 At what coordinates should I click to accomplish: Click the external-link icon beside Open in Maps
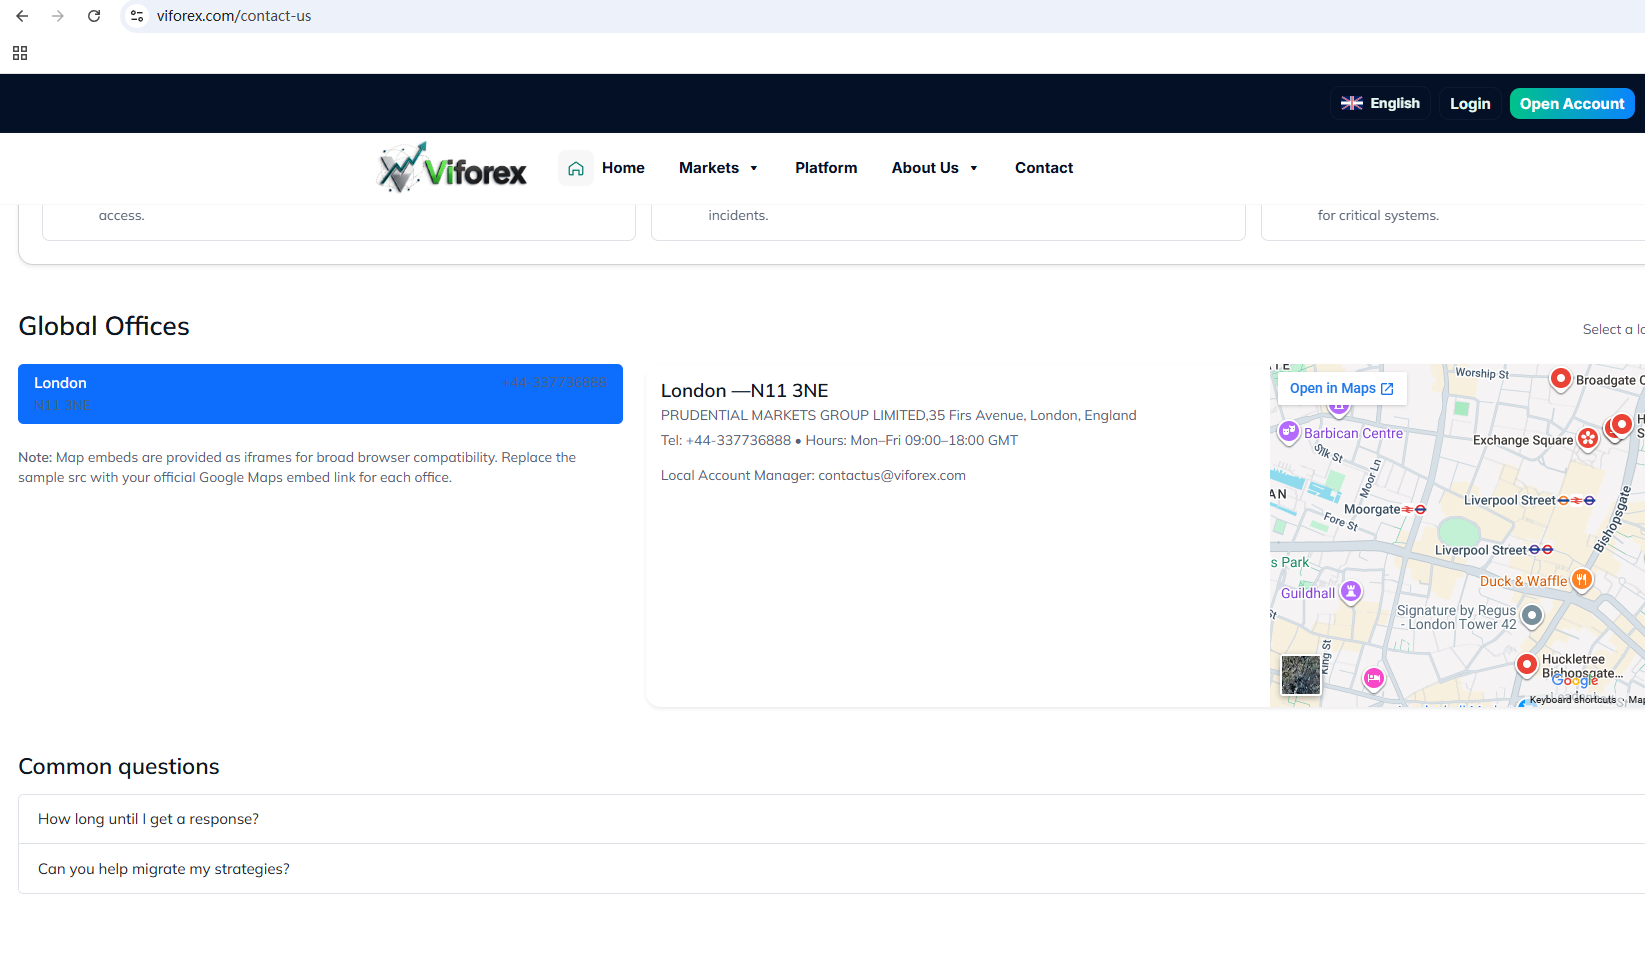tap(1387, 389)
